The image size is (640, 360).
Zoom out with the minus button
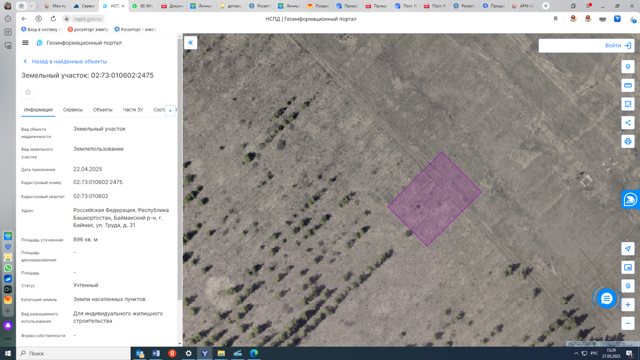tap(628, 323)
